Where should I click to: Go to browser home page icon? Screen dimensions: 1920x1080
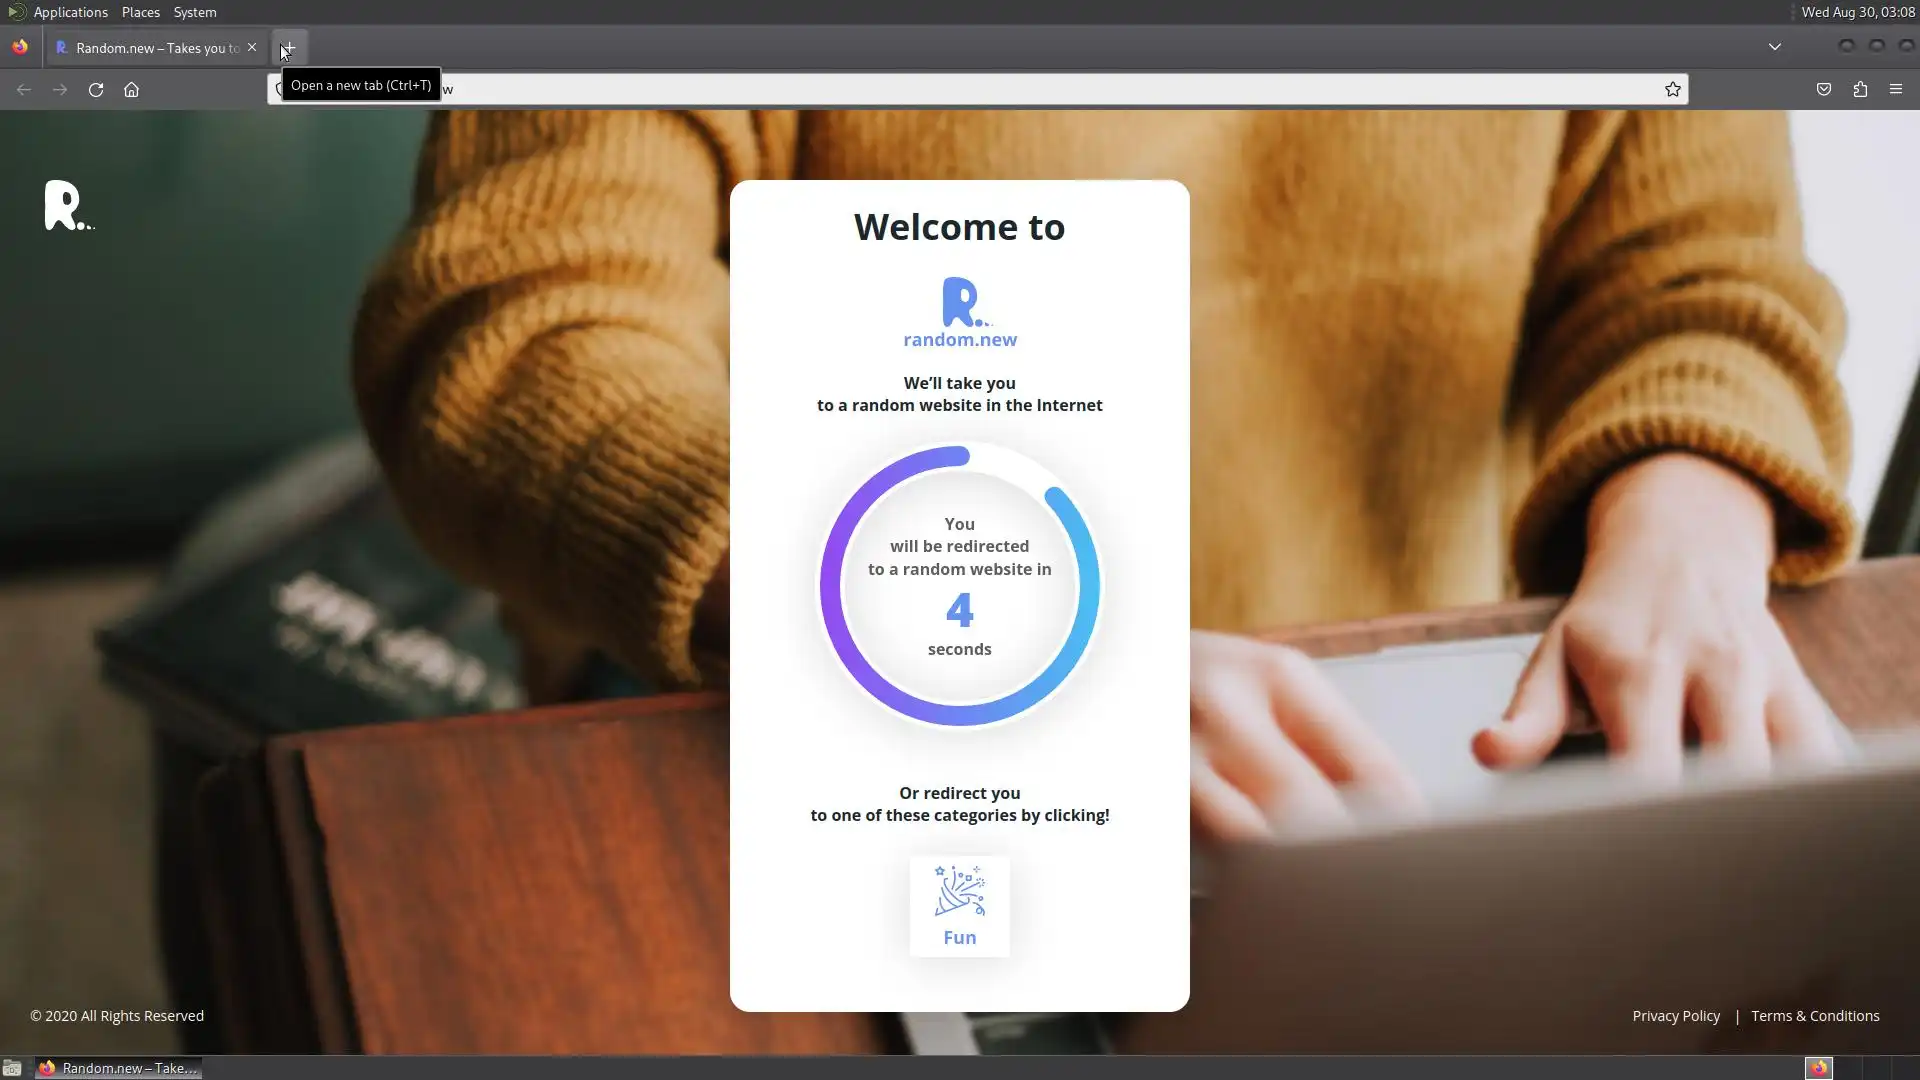[131, 90]
